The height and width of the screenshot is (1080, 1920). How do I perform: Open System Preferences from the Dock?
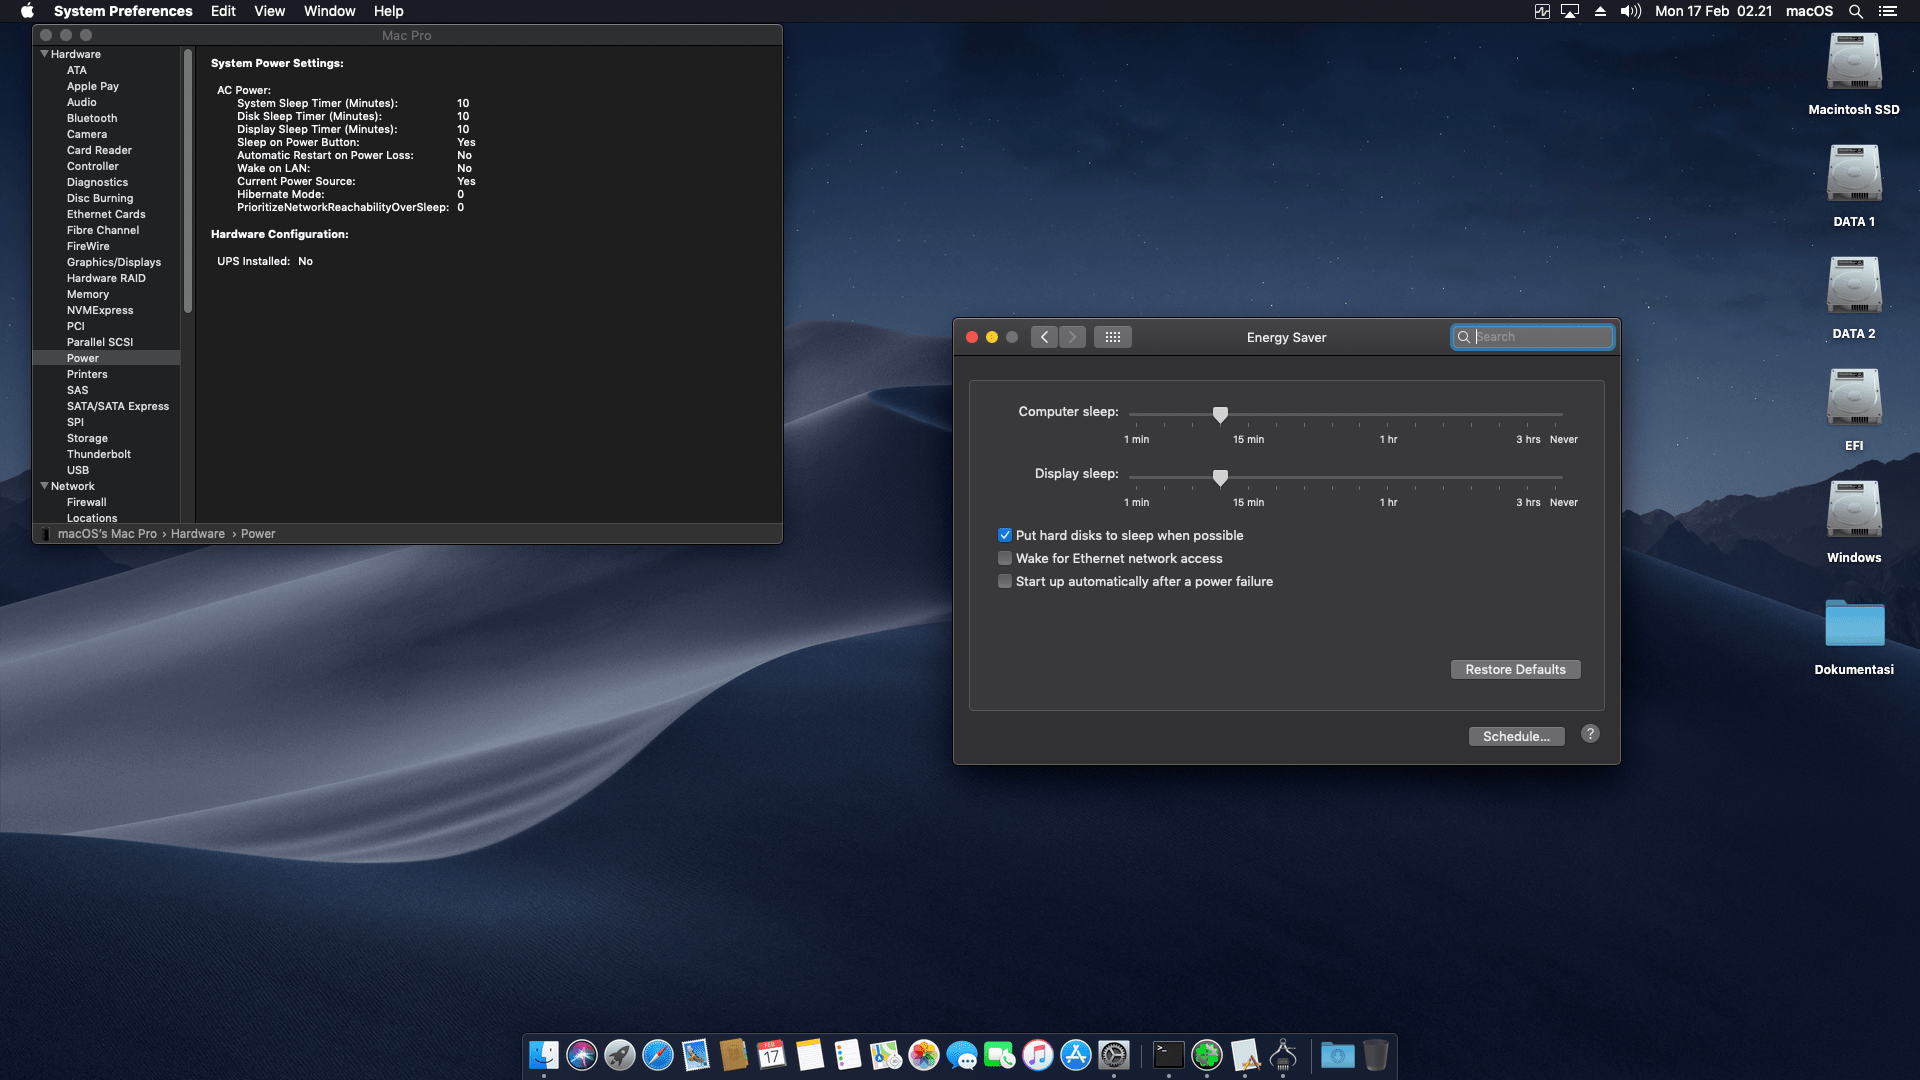tap(1113, 1055)
